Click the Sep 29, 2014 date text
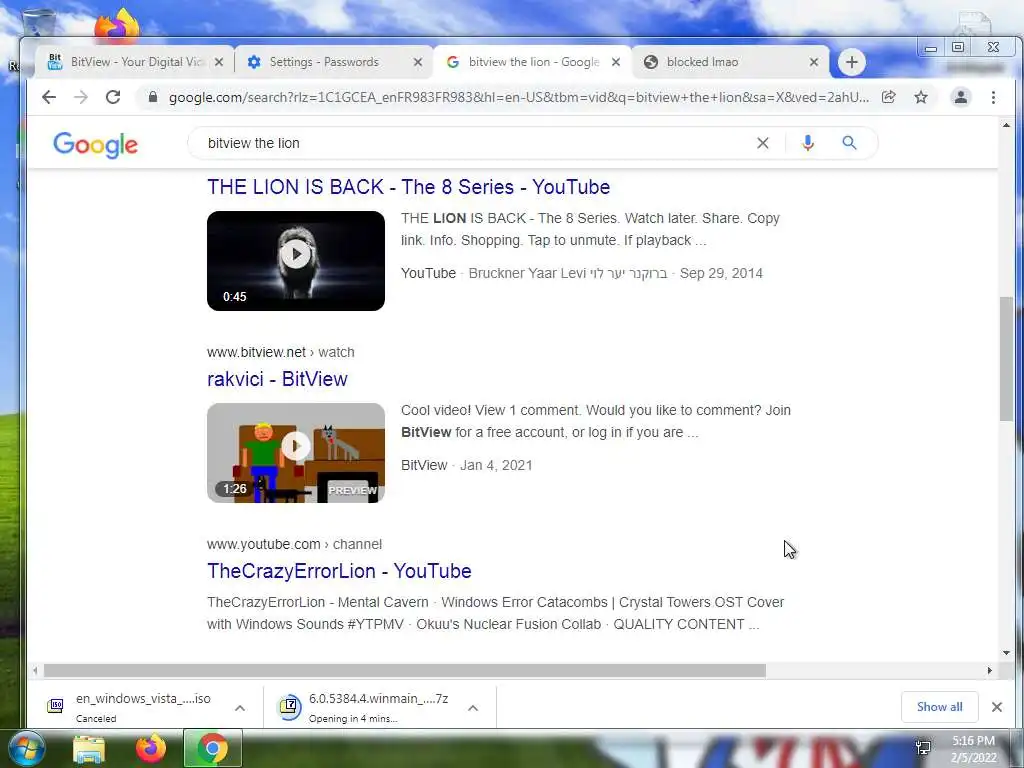The image size is (1024, 768). 721,273
